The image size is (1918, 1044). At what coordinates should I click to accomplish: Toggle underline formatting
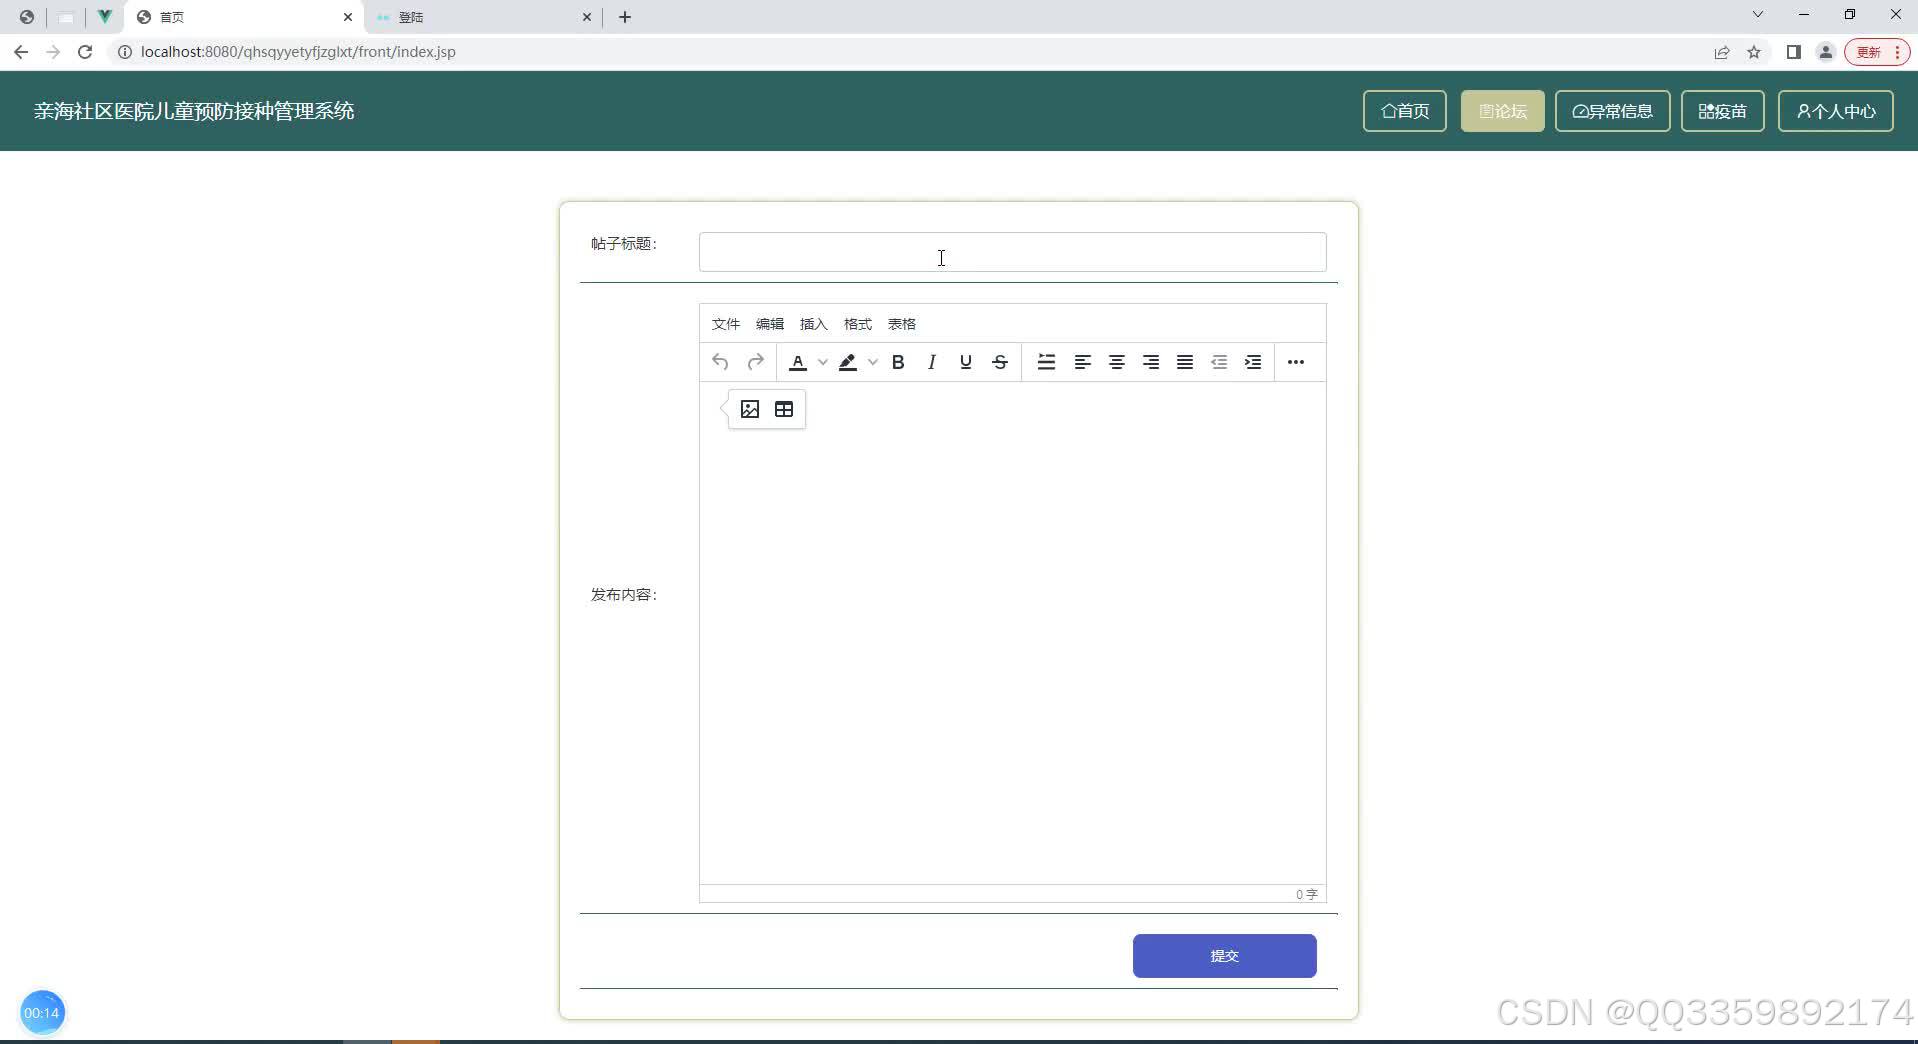click(966, 362)
